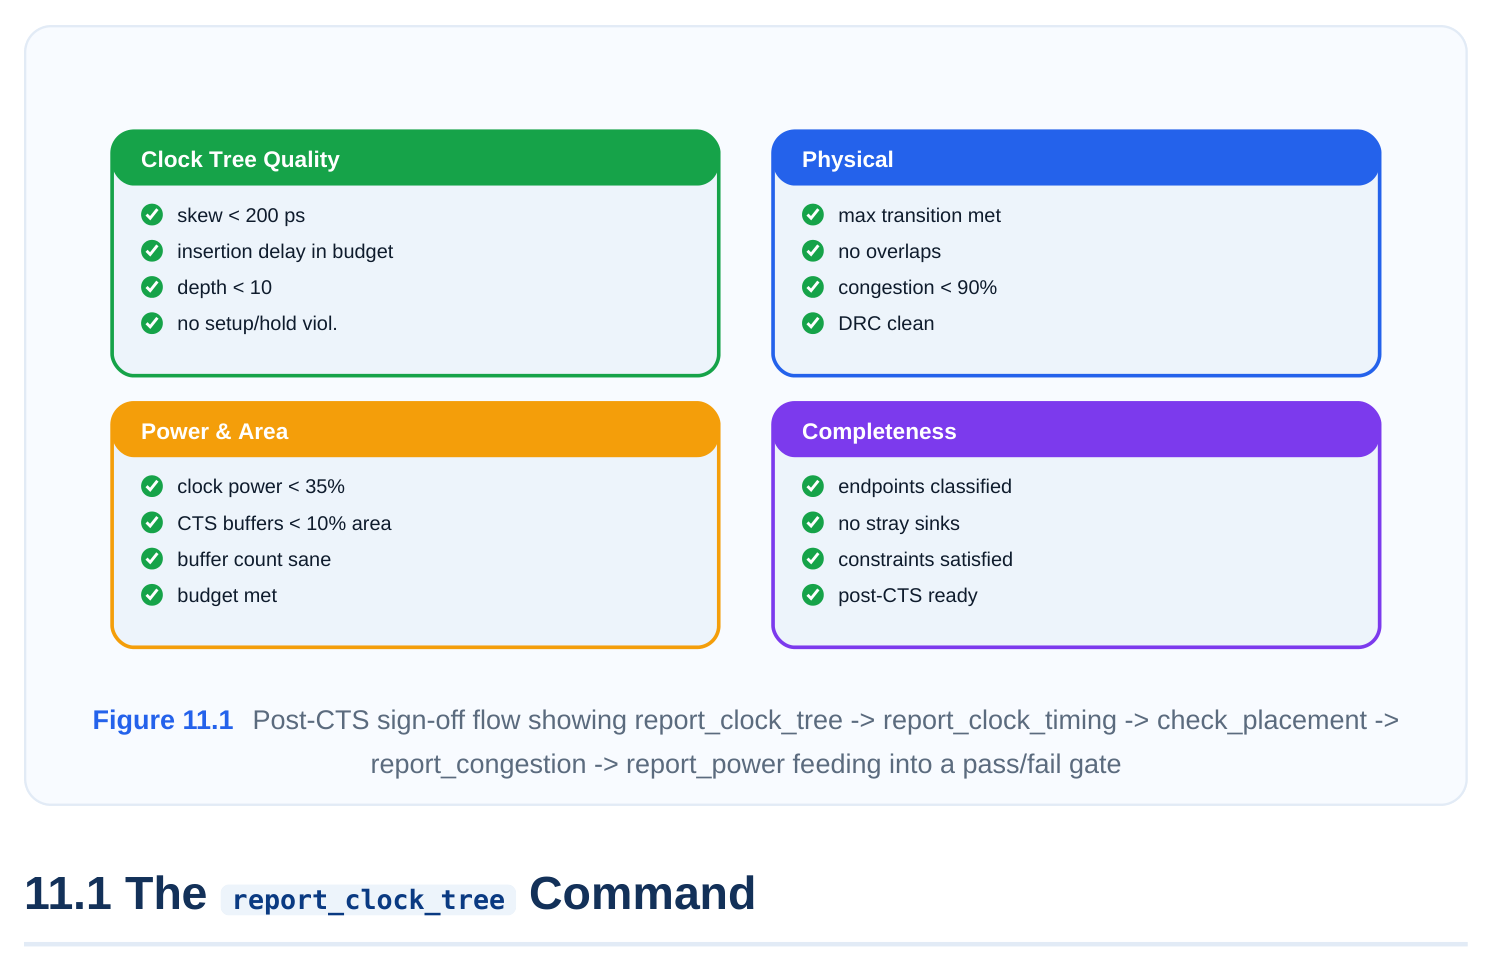Click the Figure 11.1 caption label
The image size is (1494, 972).
click(x=163, y=720)
